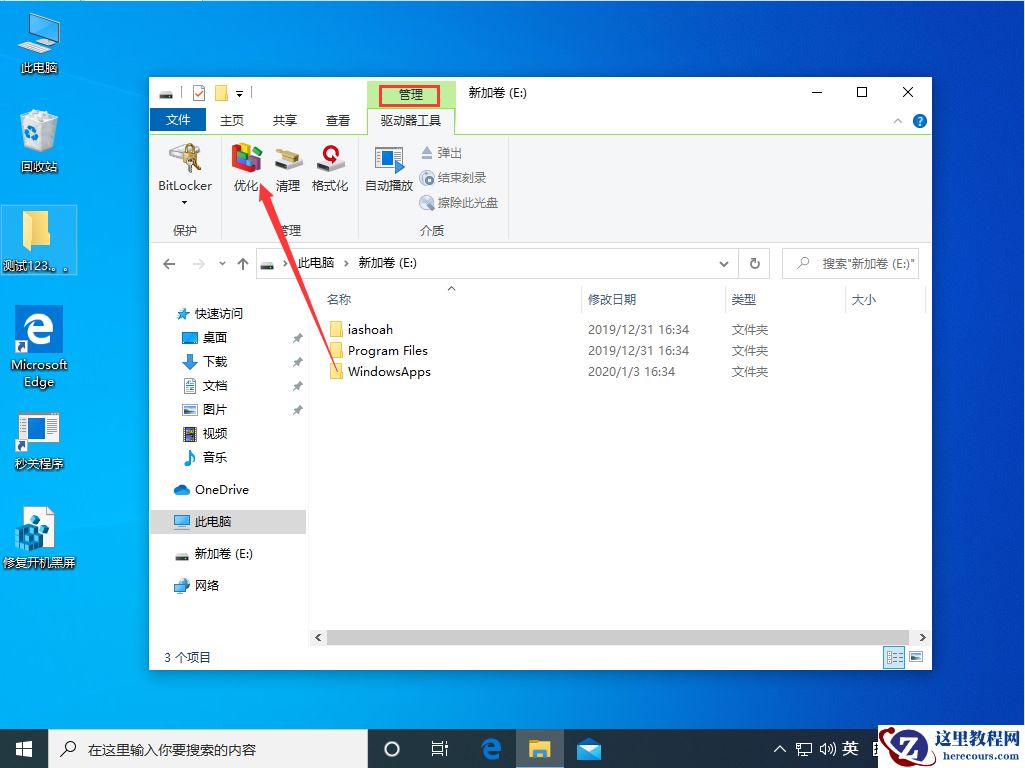The width and height of the screenshot is (1025, 768).
Task: Collapse the ribbon with the chevron
Action: 897,119
